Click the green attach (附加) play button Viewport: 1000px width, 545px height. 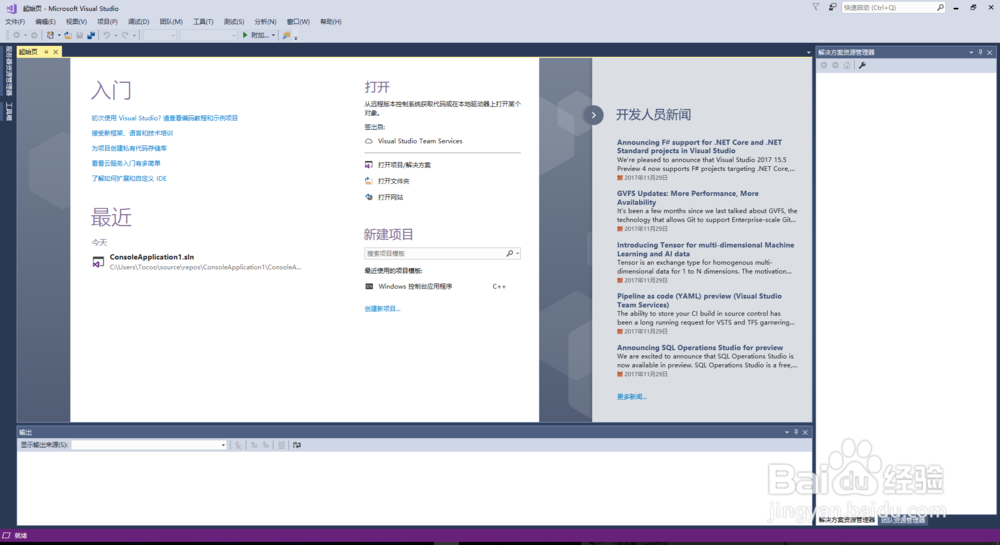pyautogui.click(x=255, y=35)
